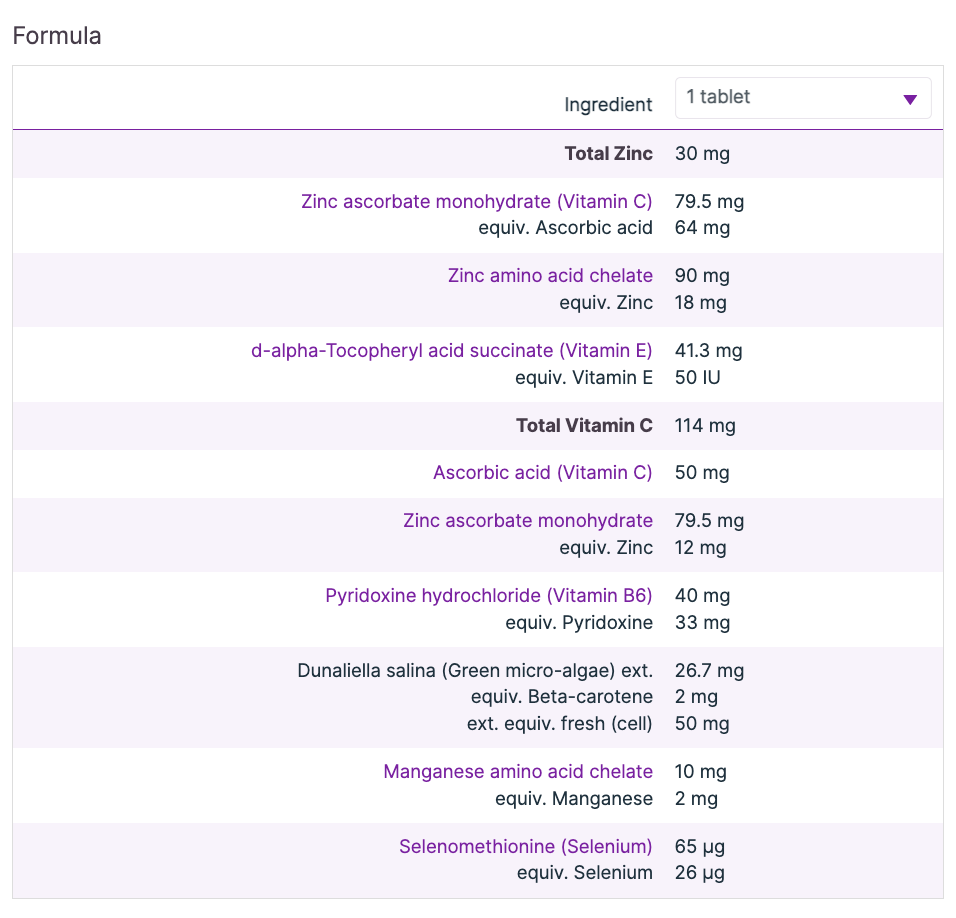Screen dimensions: 956x918
Task: Open d-alpha-Tocopheryl acid succinate (Vitamin E) link
Action: click(x=451, y=351)
